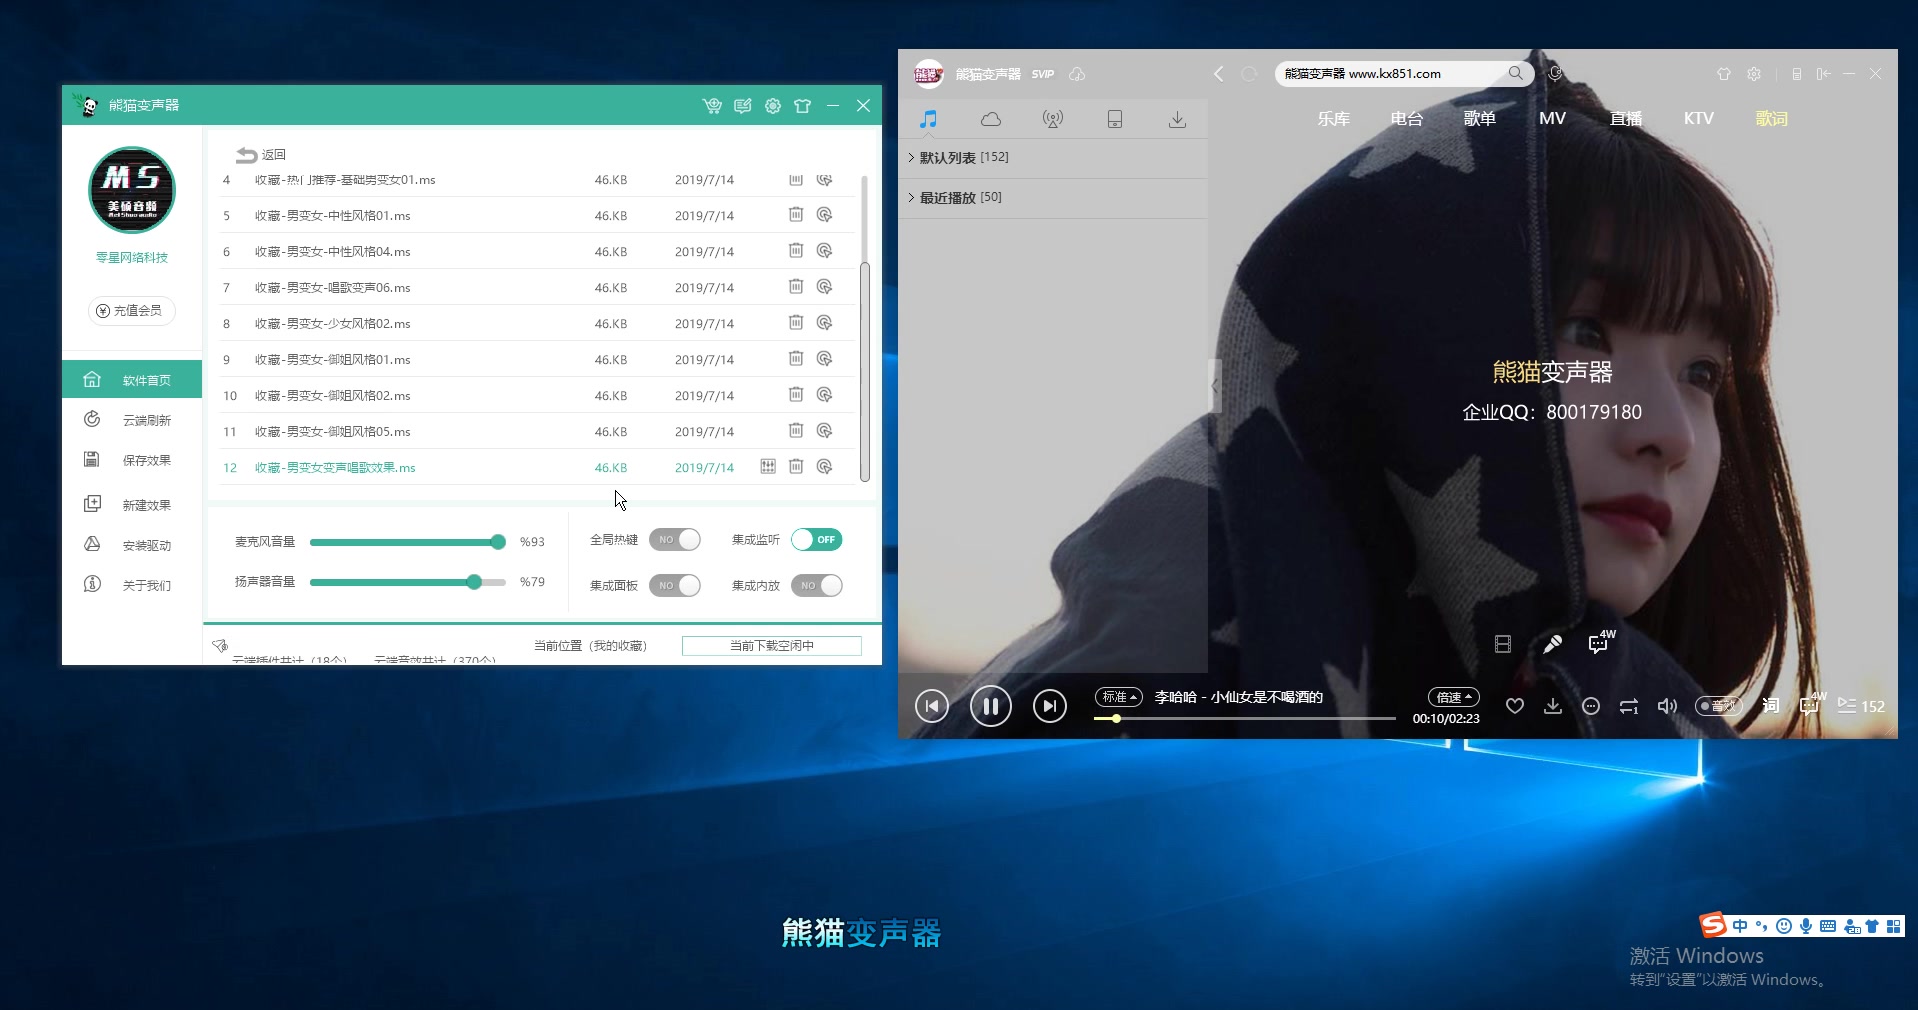Click the MS 美硕音频 avatar image
1918x1010 pixels.
tap(132, 190)
